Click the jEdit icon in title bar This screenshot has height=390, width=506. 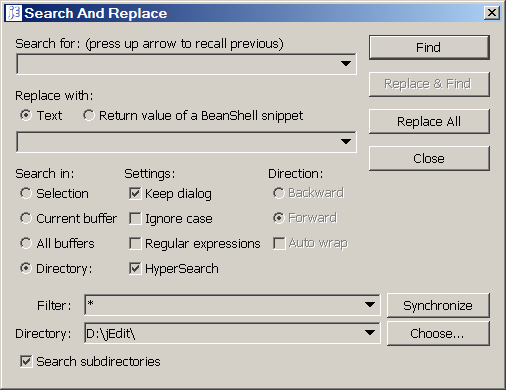[x=14, y=13]
